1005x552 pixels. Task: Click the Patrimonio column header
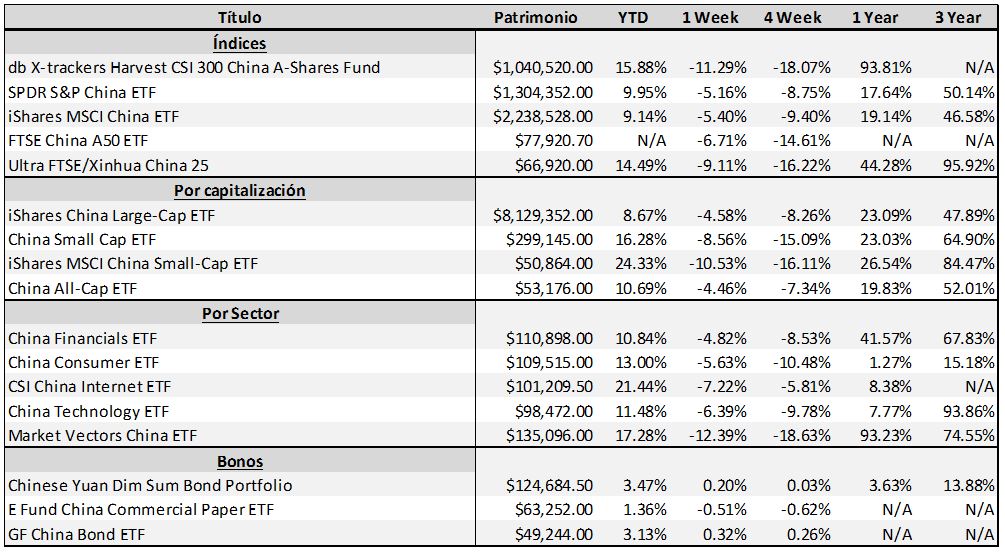click(x=535, y=18)
